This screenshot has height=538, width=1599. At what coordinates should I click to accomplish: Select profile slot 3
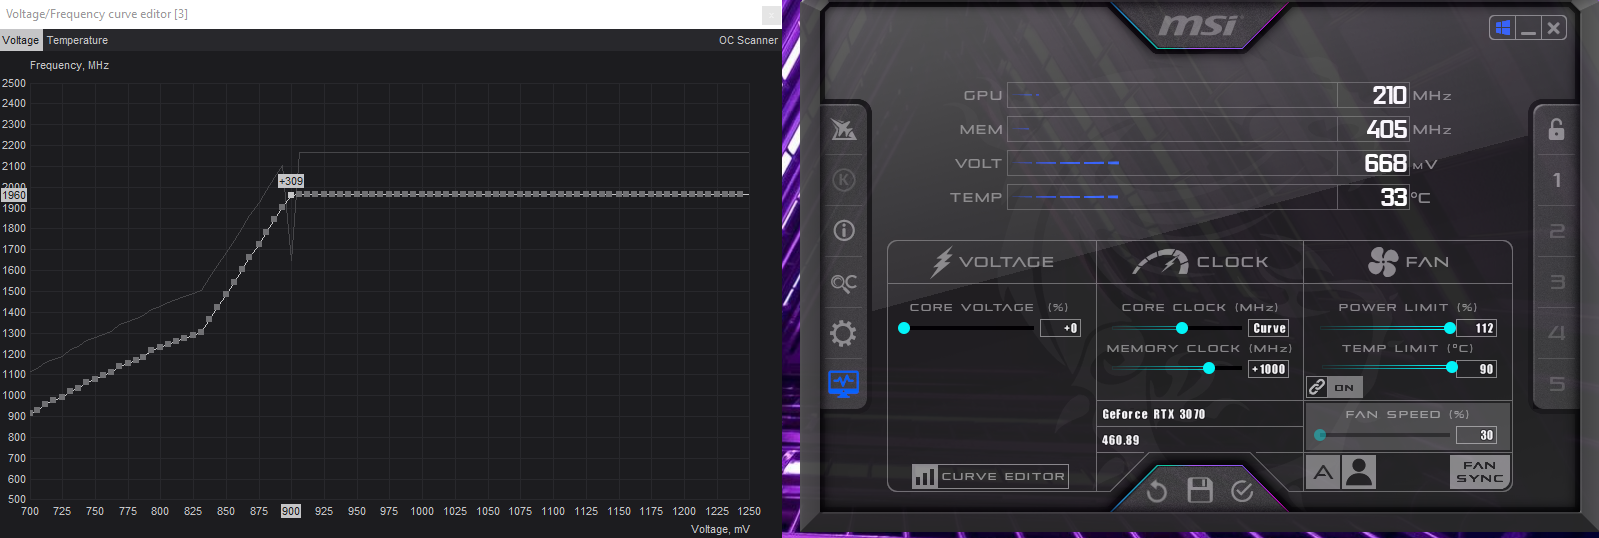click(x=1556, y=282)
